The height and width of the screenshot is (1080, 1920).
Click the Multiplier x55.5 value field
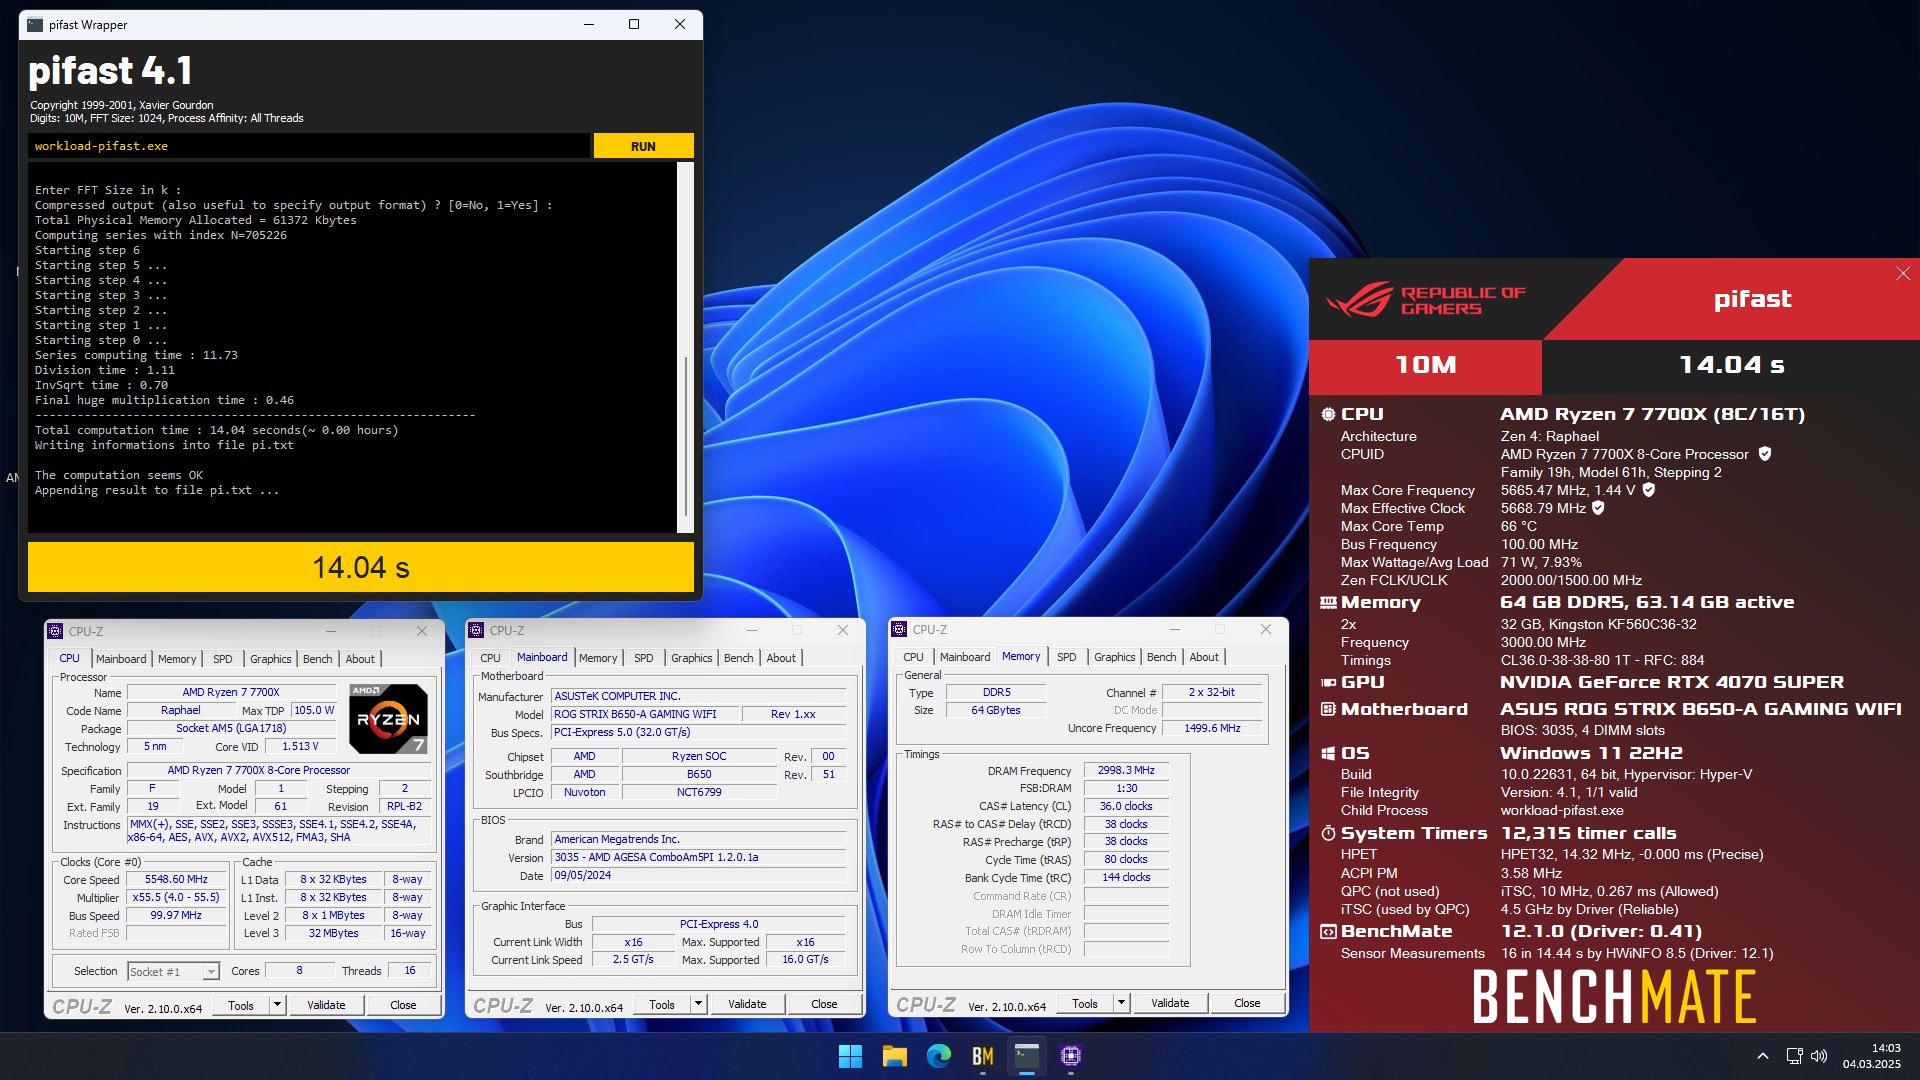coord(176,898)
